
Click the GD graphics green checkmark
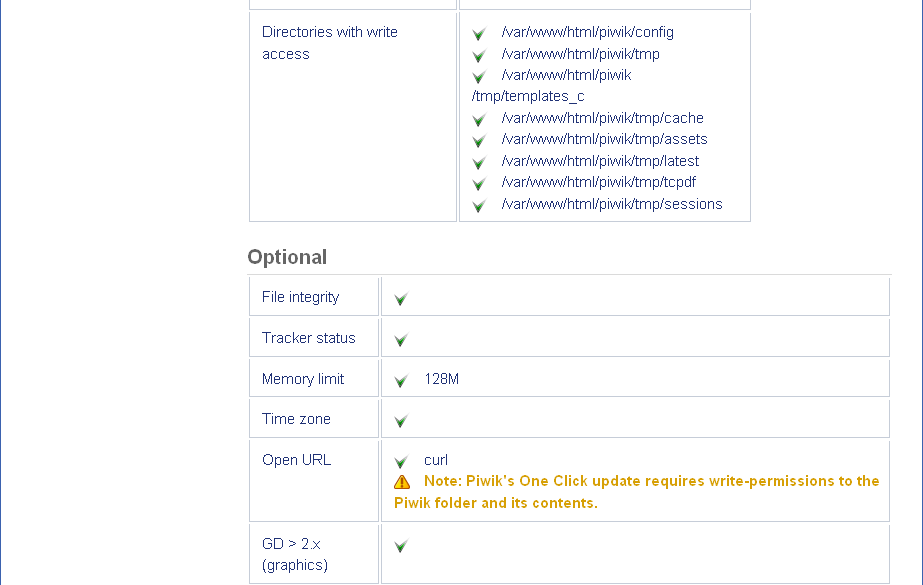point(401,546)
